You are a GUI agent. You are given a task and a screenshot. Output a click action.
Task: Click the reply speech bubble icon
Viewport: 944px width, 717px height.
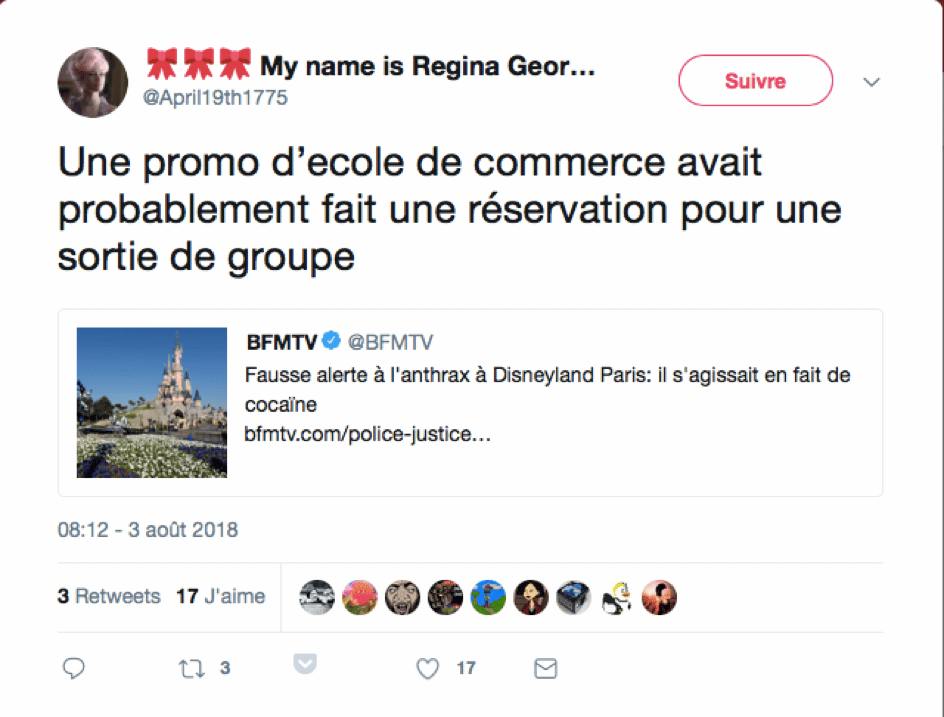click(x=74, y=668)
